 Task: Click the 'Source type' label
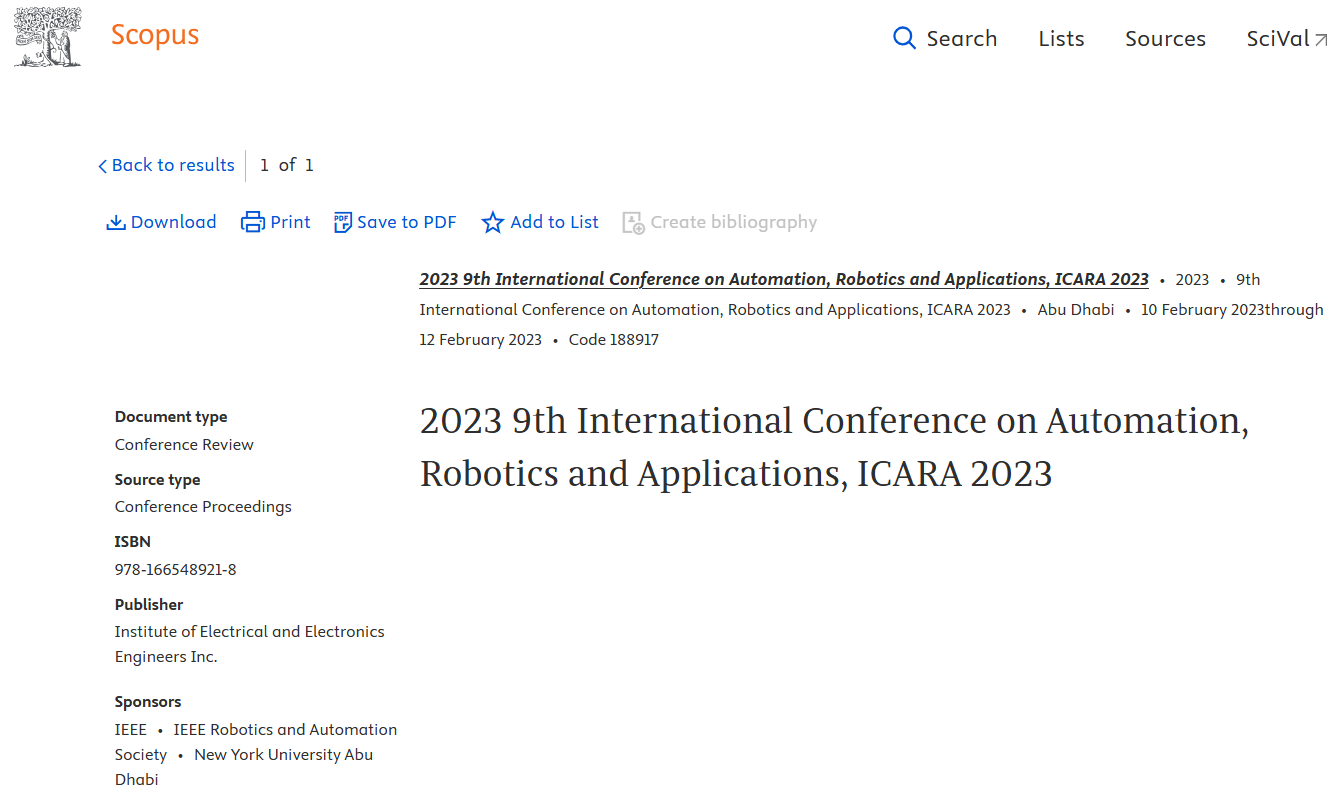(x=157, y=480)
